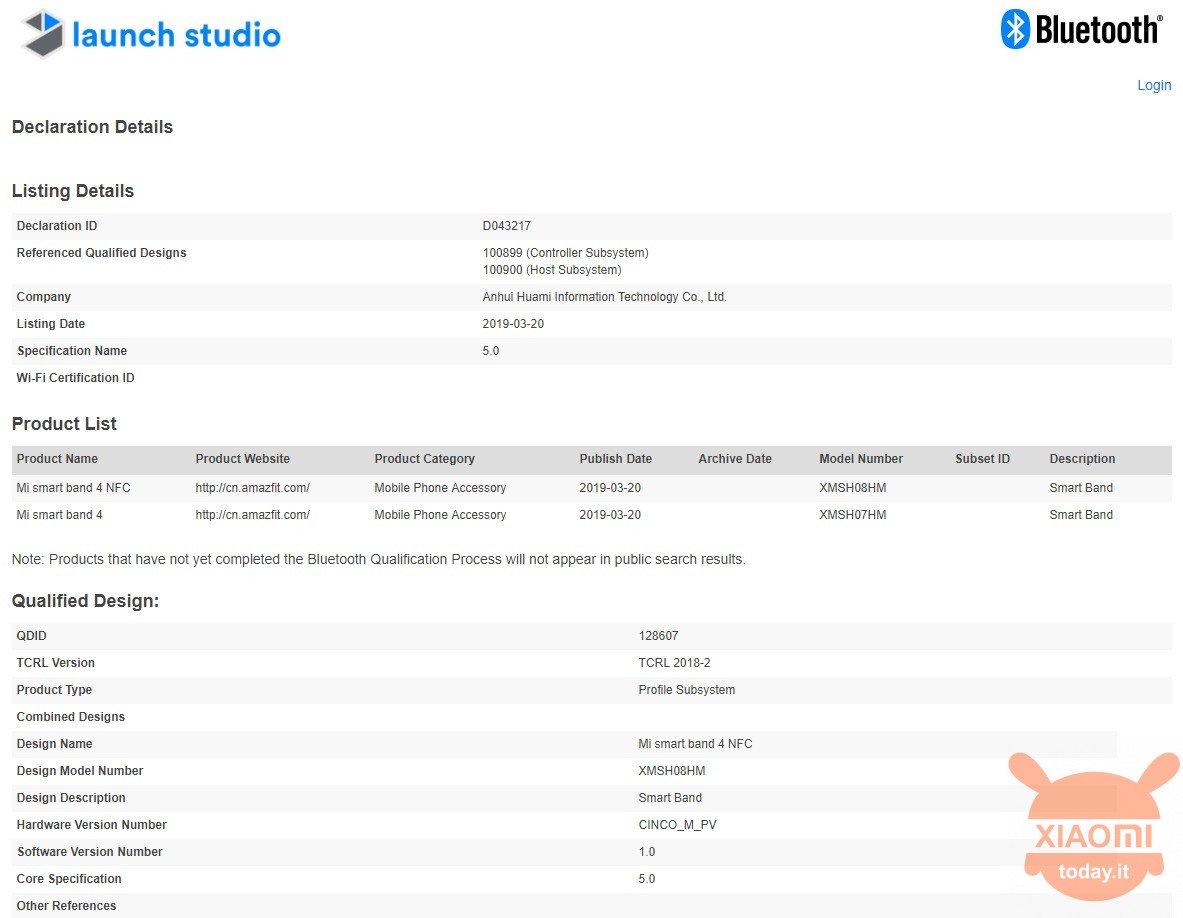Click TCRL 2018-2 value
The width and height of the screenshot is (1183, 918).
pyautogui.click(x=674, y=663)
